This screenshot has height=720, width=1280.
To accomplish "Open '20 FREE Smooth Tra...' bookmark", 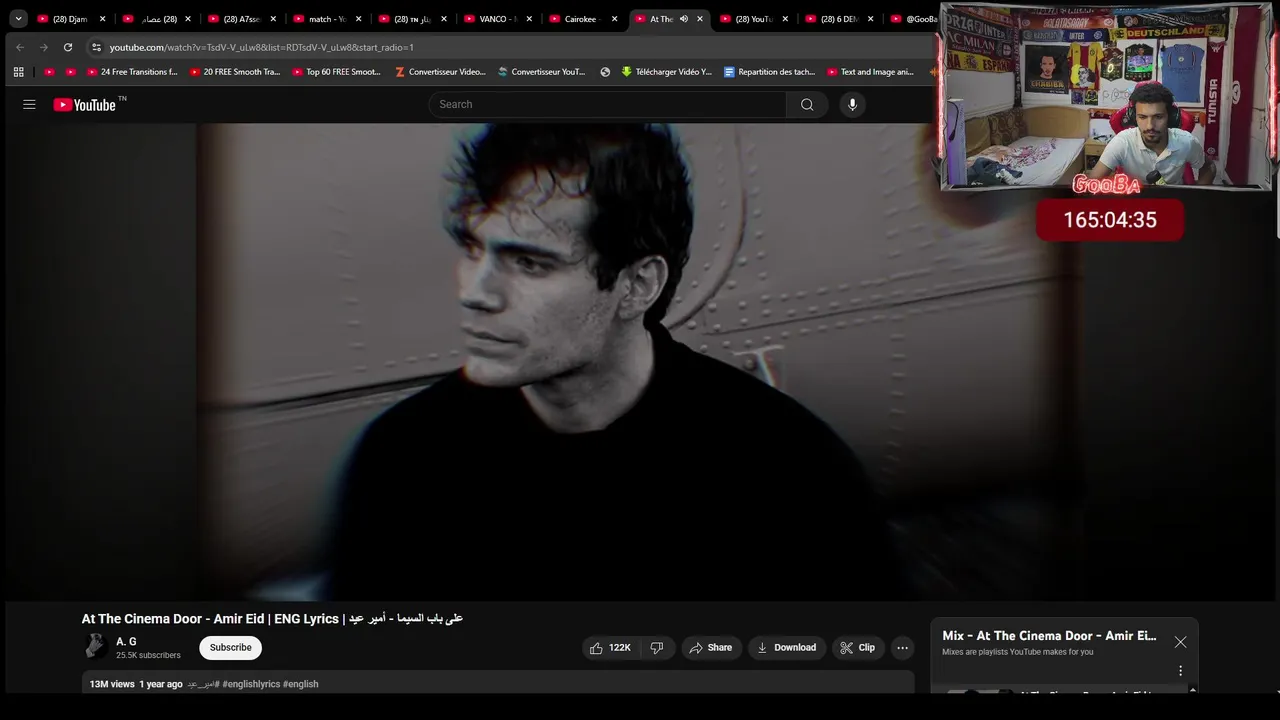I will 235,72.
